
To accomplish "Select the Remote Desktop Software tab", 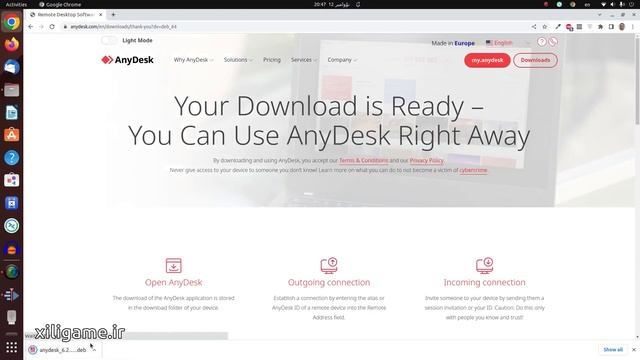I will click(65, 14).
